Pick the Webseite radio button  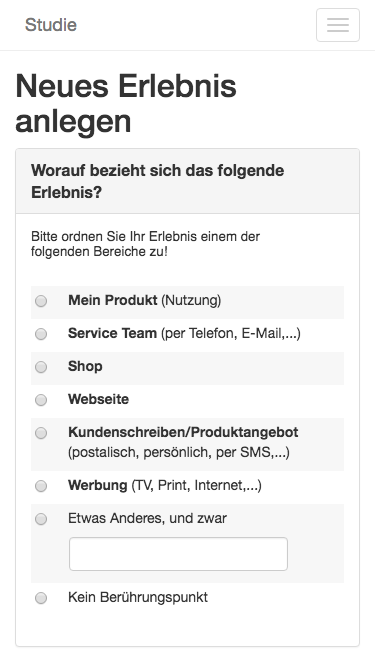pyautogui.click(x=41, y=400)
